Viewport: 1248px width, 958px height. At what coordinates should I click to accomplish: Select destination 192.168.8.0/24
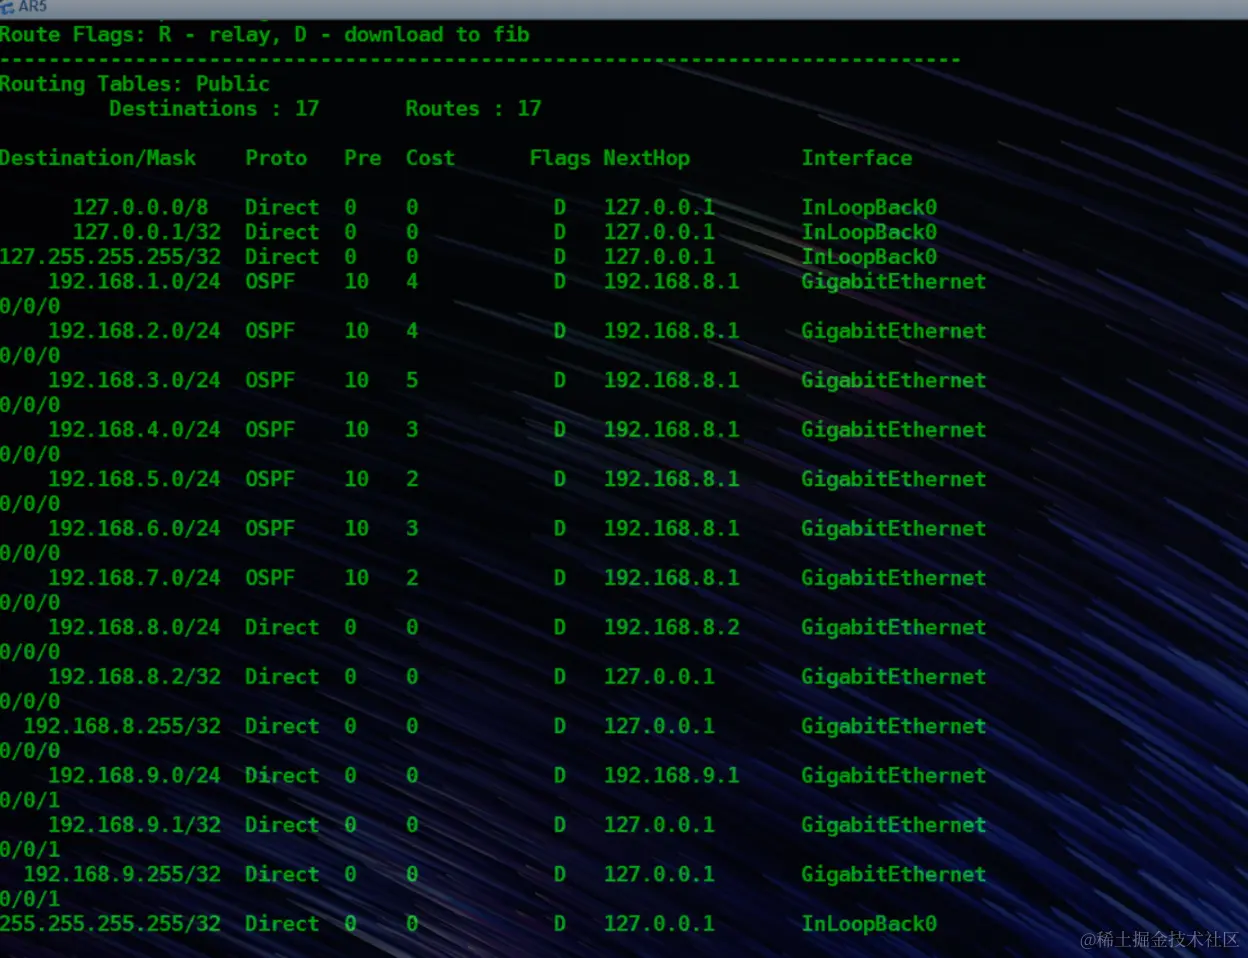click(135, 628)
